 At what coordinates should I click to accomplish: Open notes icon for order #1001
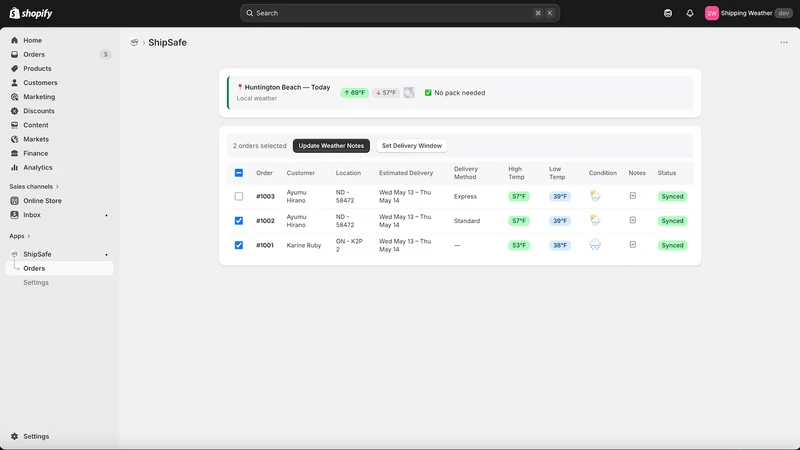(633, 244)
